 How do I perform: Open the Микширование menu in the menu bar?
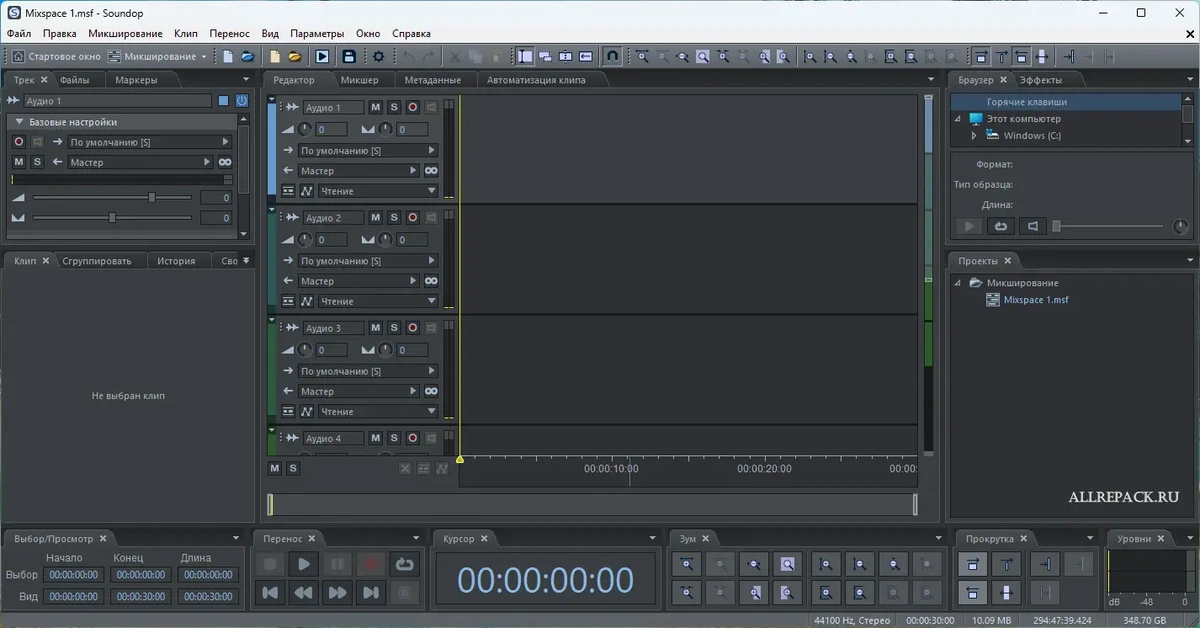(125, 33)
